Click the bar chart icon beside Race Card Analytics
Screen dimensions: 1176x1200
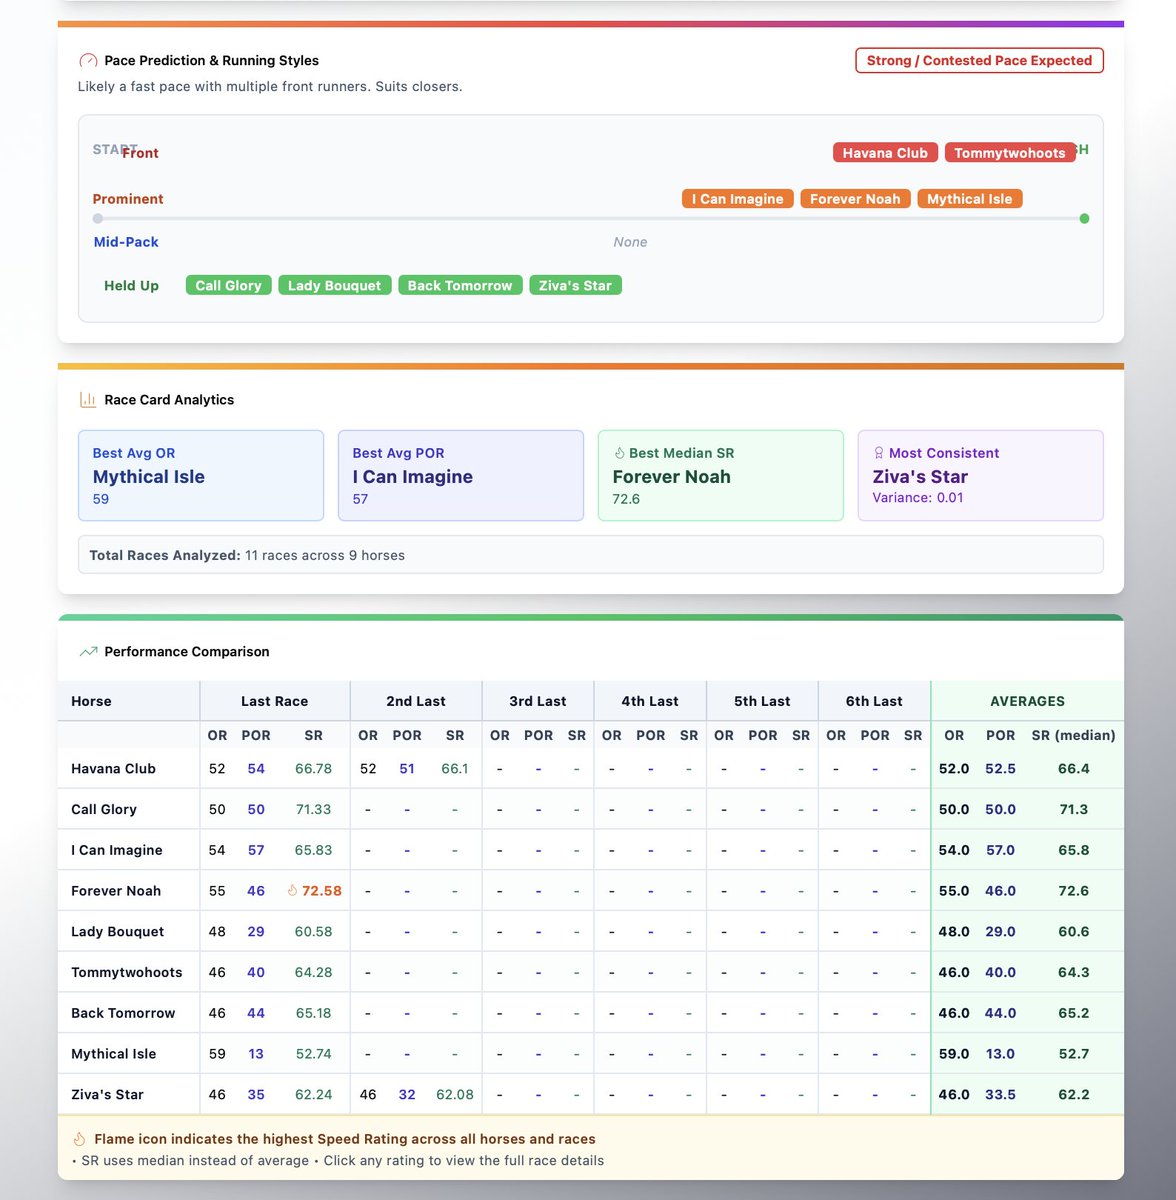point(88,400)
